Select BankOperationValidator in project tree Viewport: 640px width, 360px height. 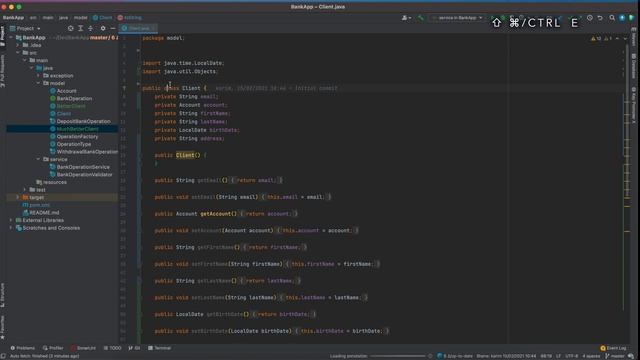(81, 174)
